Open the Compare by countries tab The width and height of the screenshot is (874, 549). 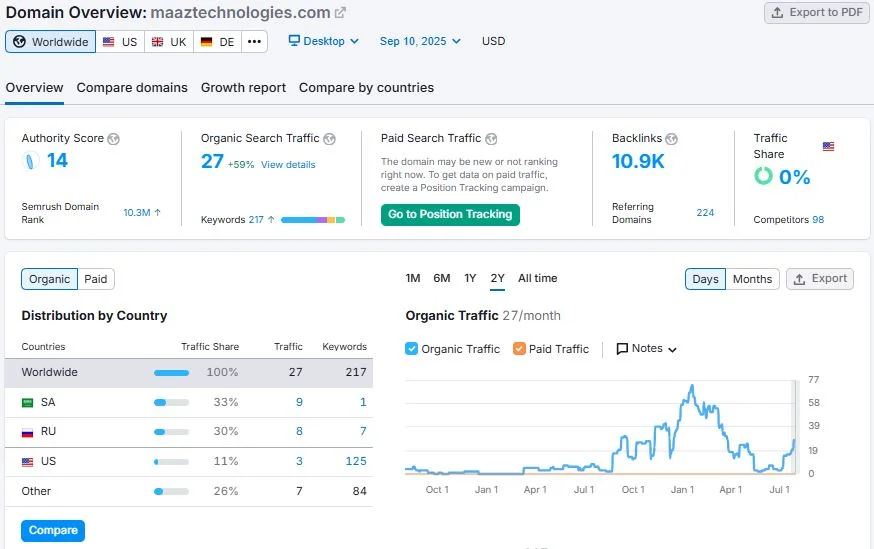366,88
